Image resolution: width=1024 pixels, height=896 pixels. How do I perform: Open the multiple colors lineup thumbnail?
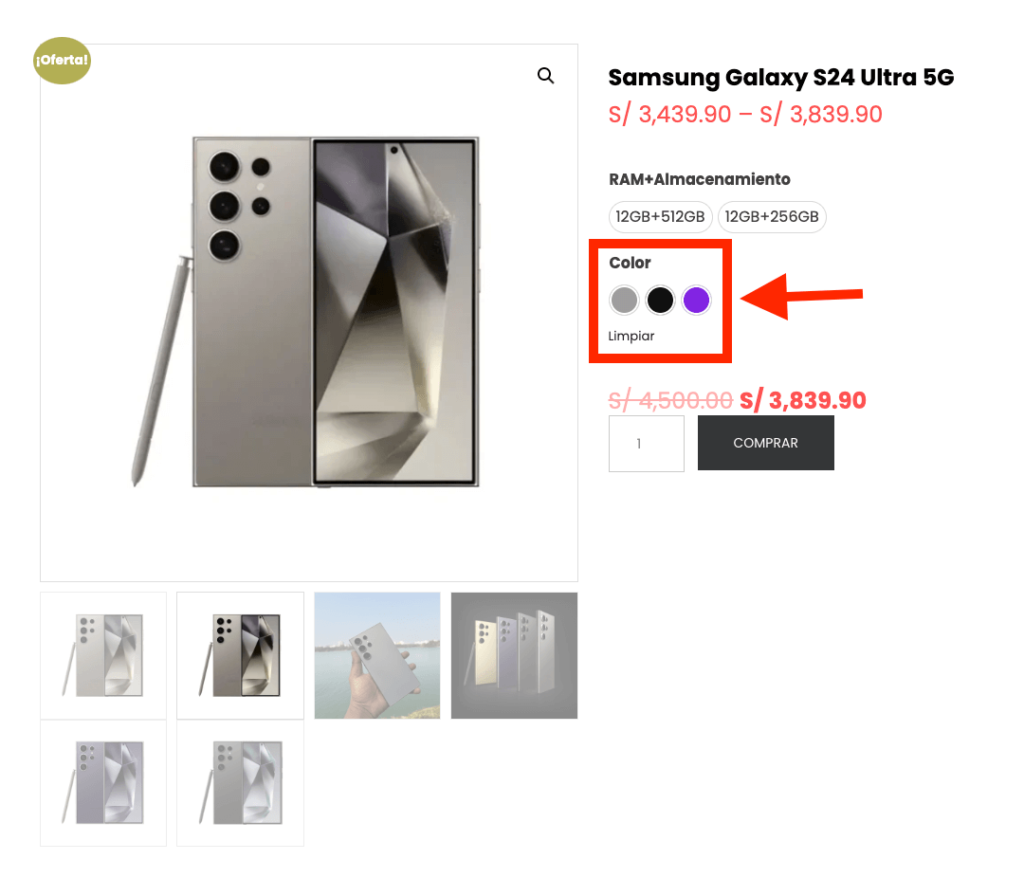[x=514, y=655]
